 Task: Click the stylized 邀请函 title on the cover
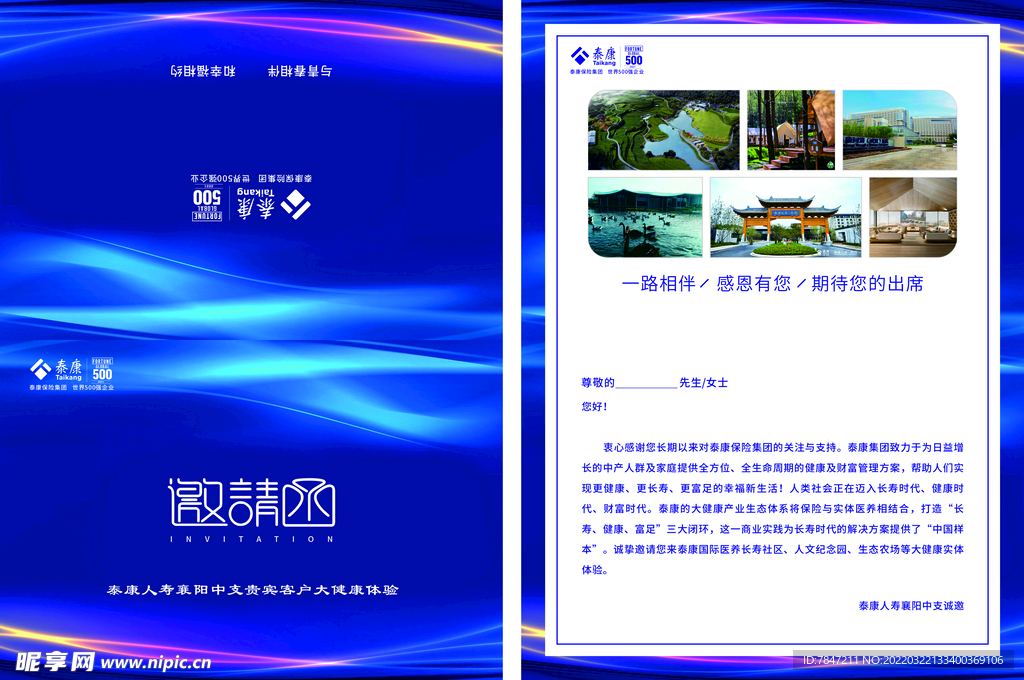252,502
